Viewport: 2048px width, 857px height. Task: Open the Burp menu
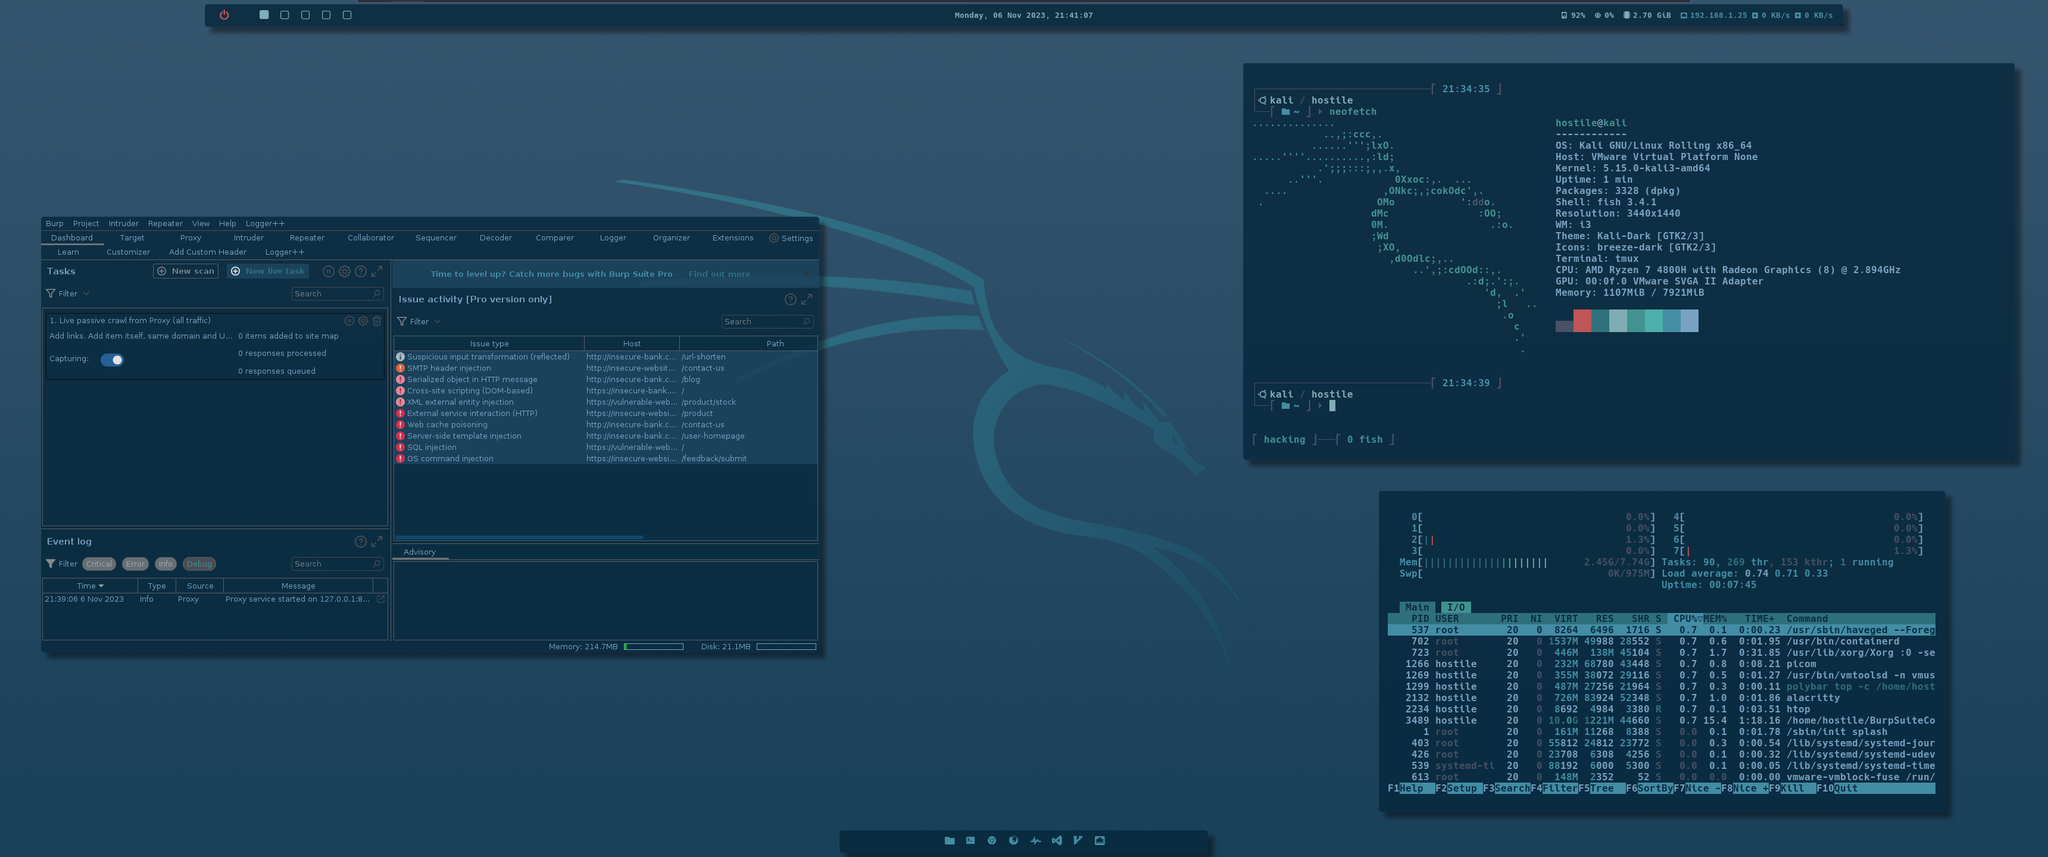coord(54,224)
